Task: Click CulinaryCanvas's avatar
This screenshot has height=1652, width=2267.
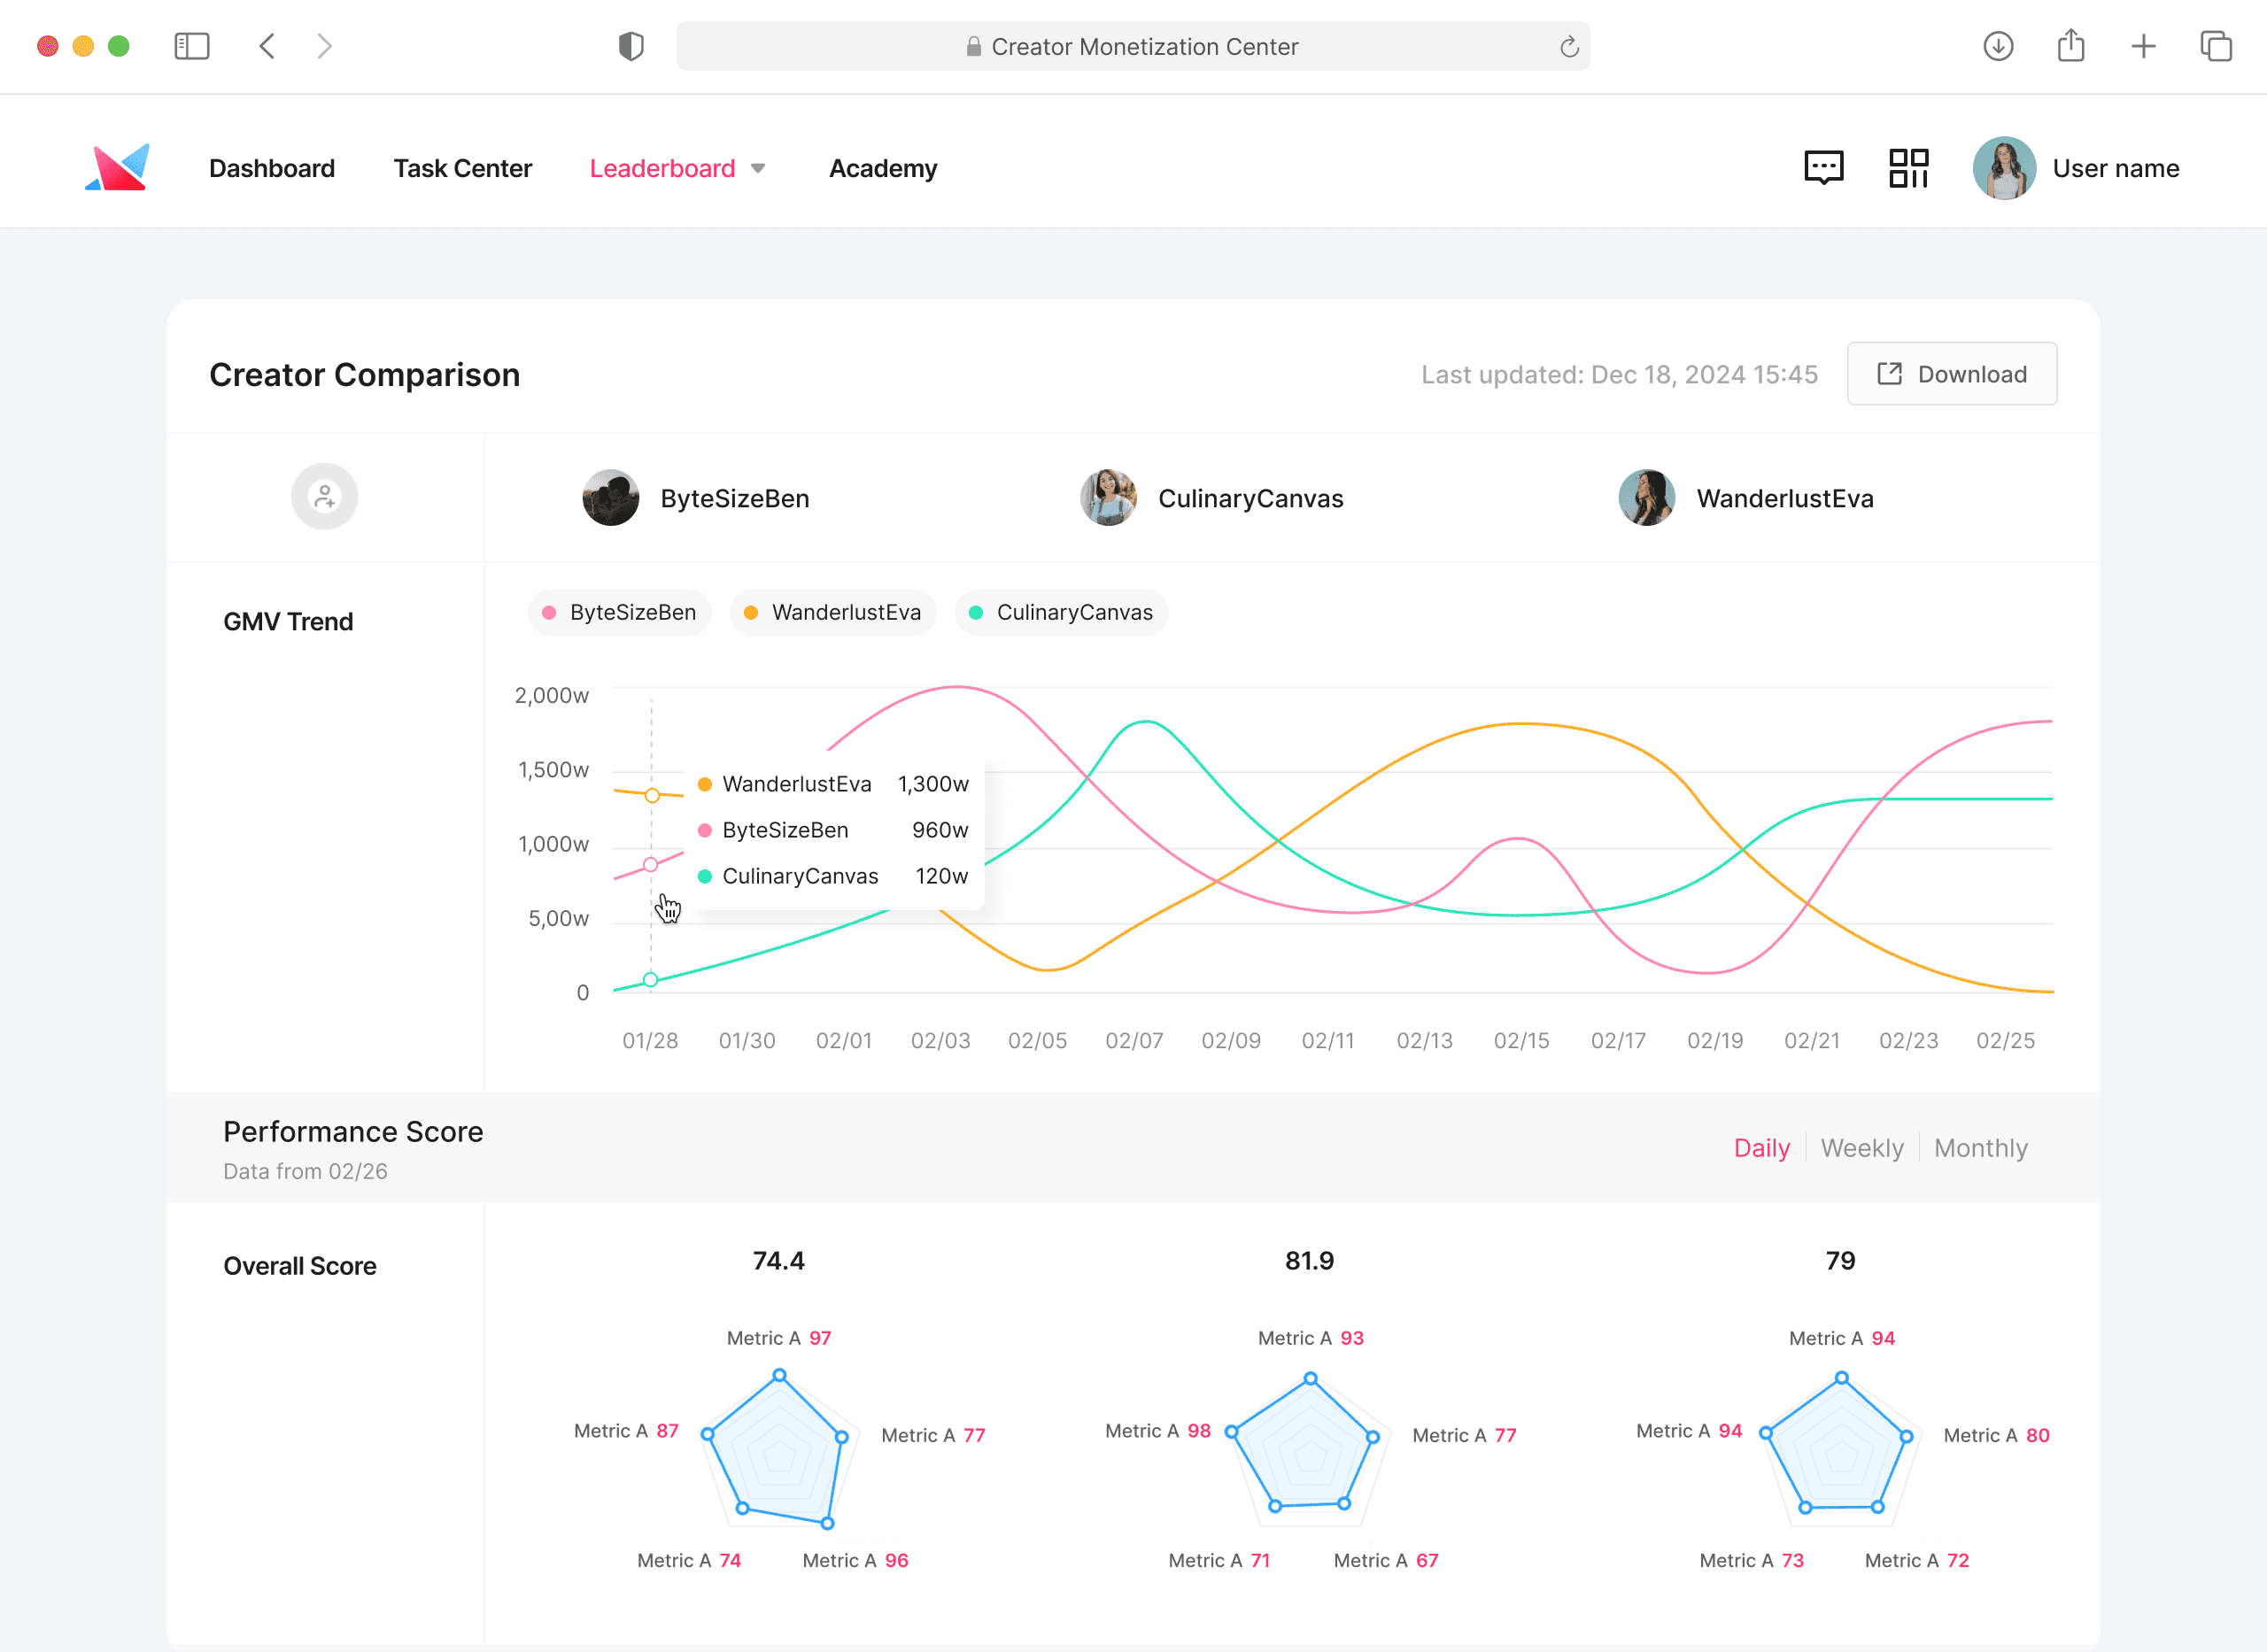Action: tap(1108, 498)
